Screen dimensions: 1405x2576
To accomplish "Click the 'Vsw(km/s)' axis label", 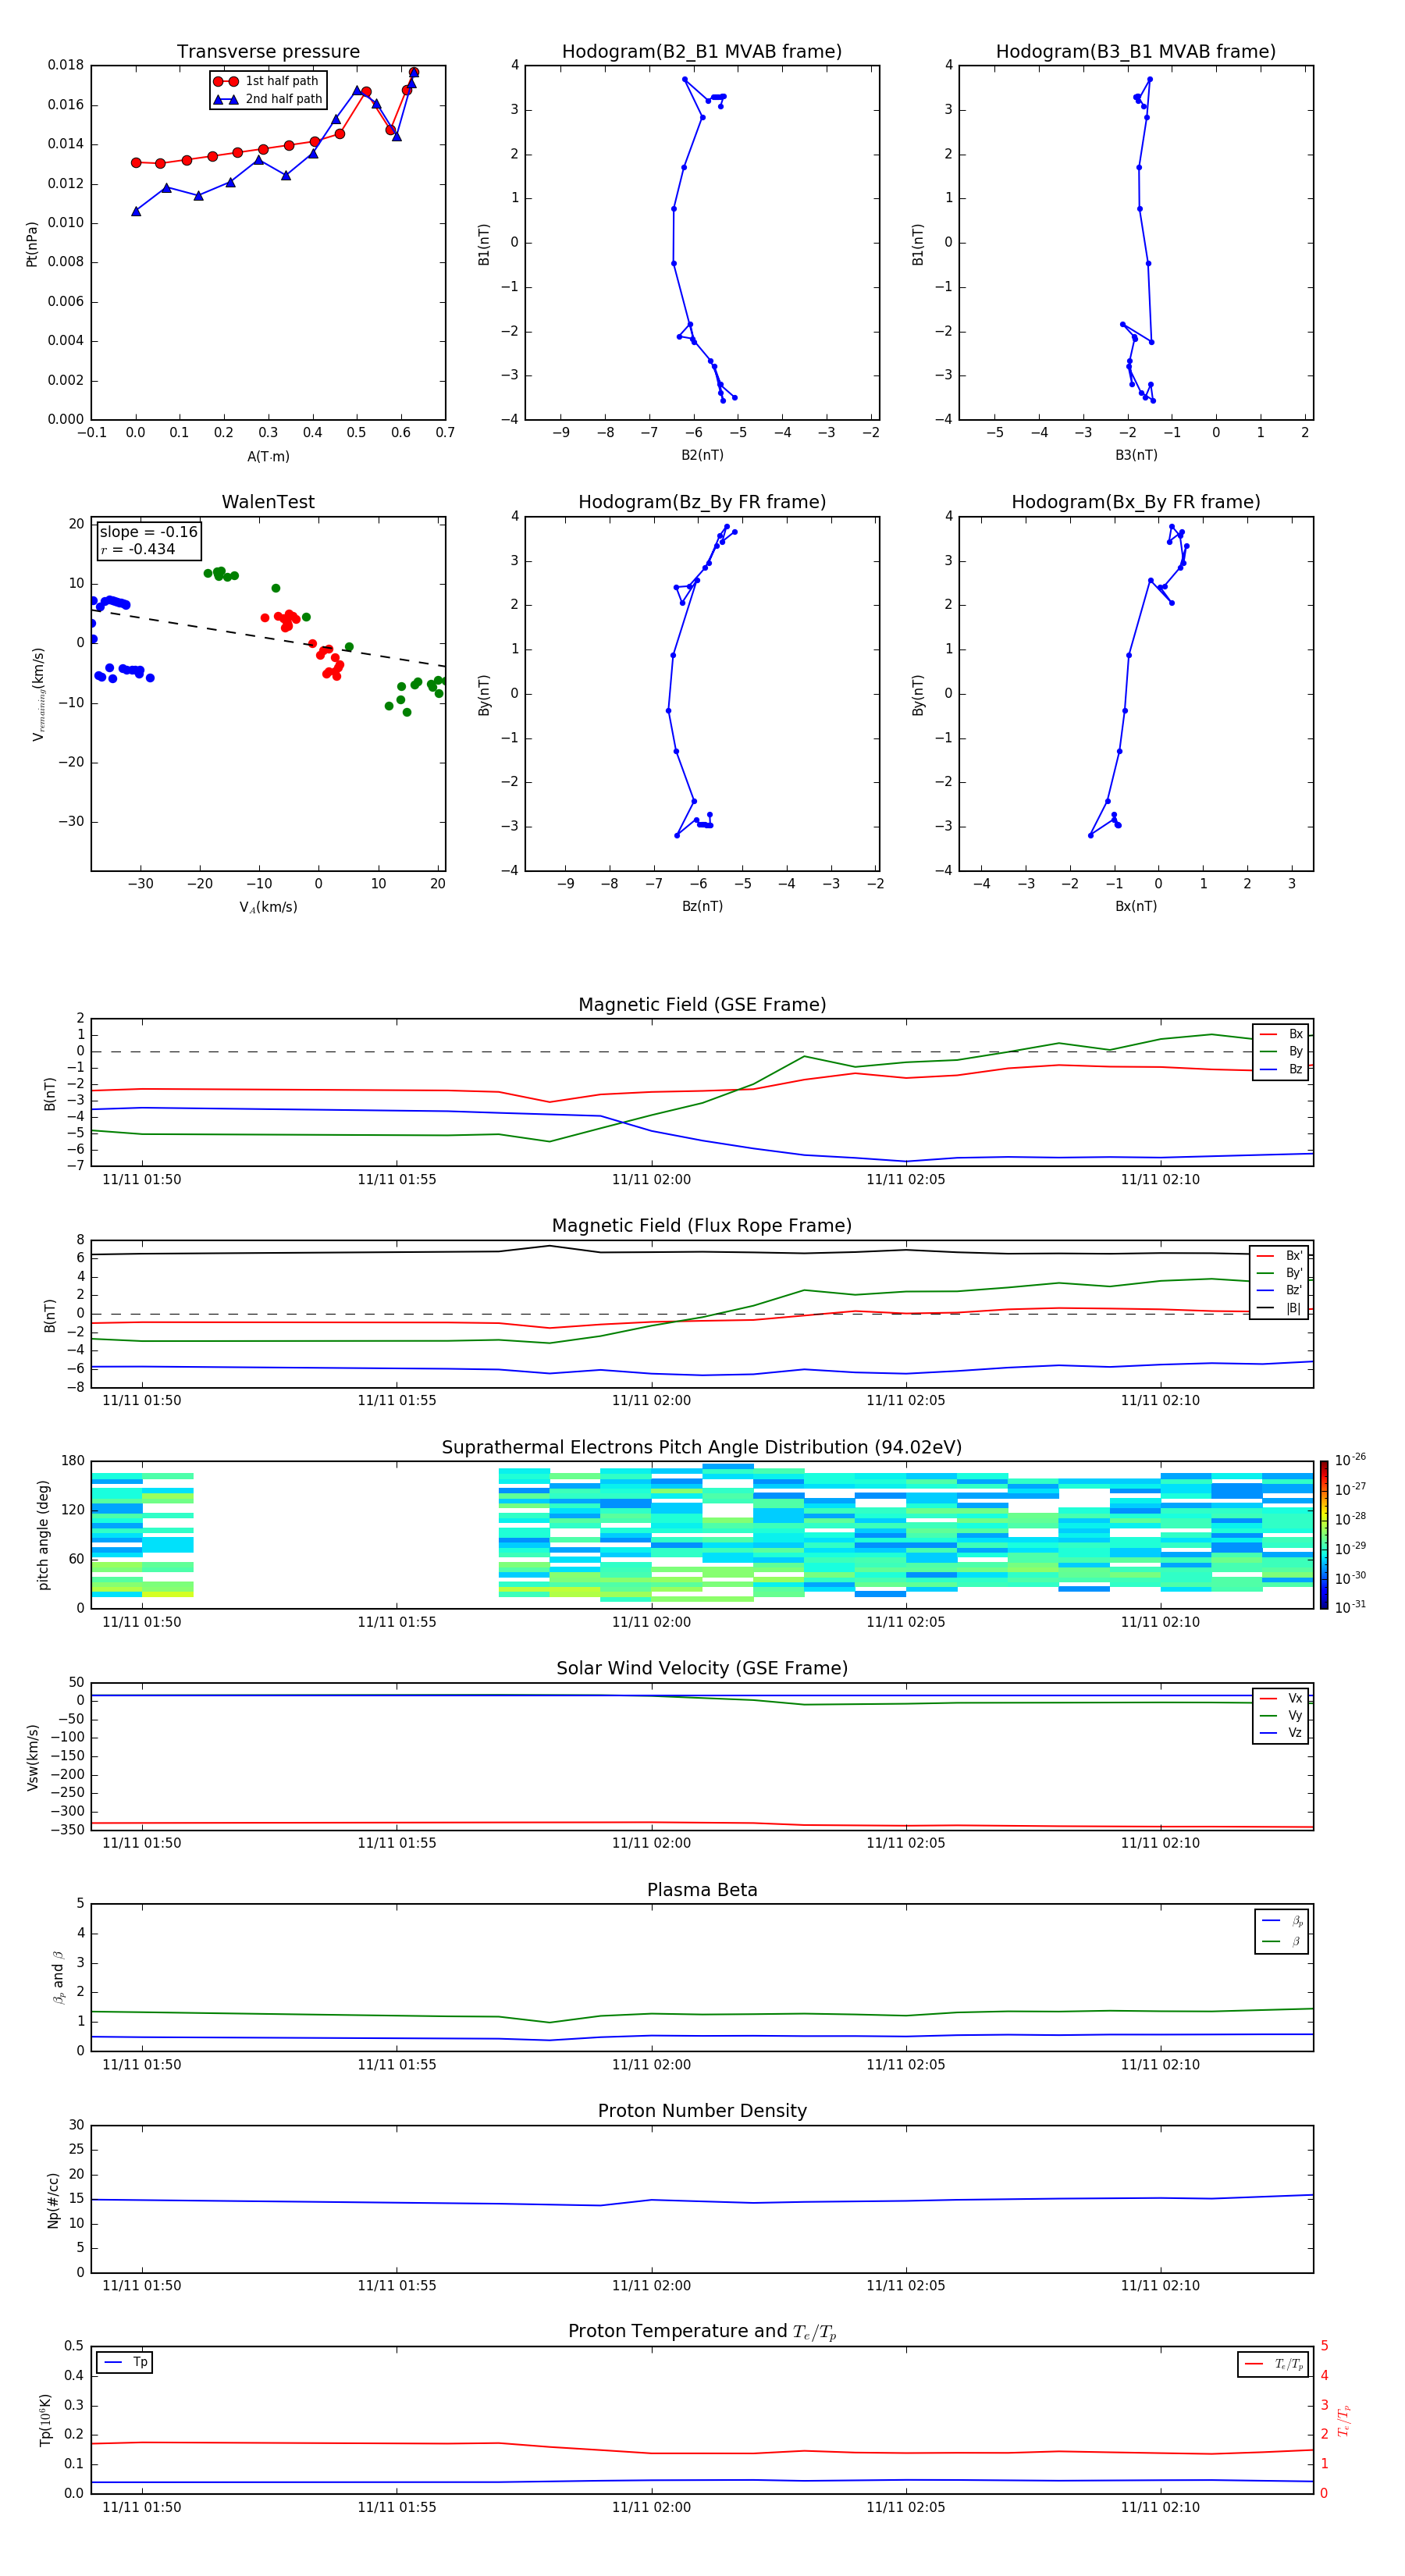I will [32, 1756].
